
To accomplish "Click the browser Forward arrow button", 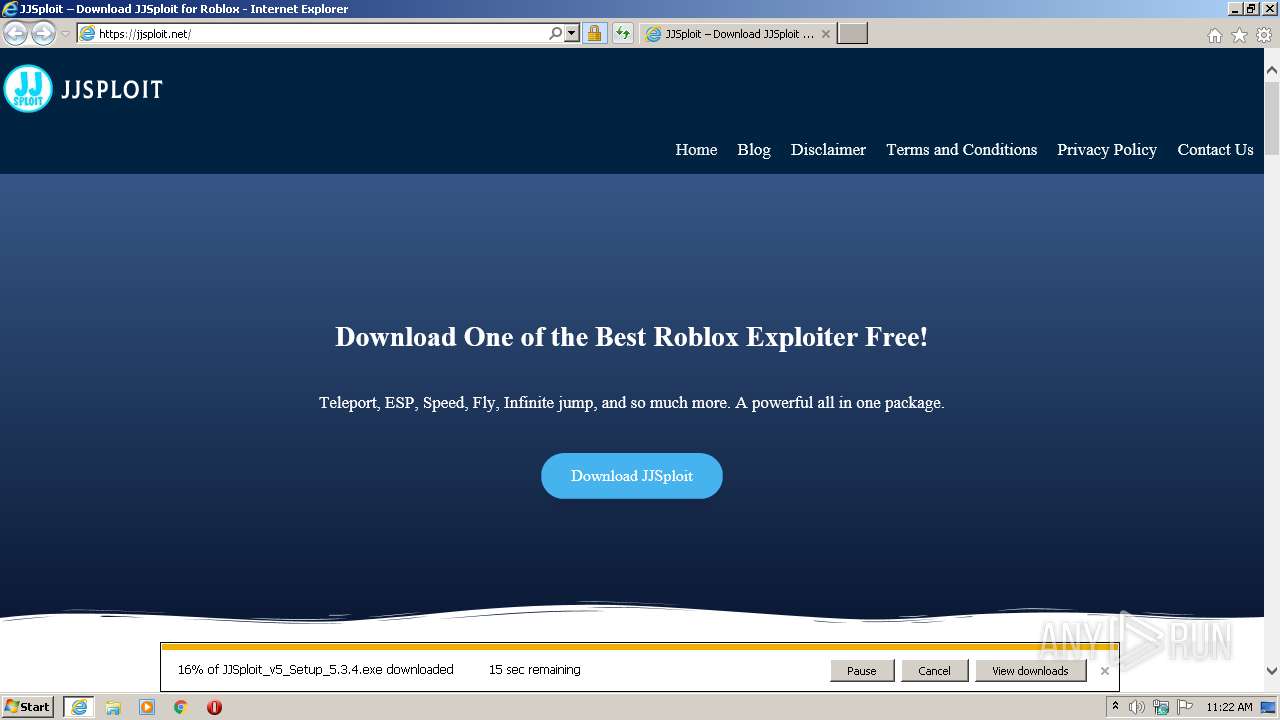I will pos(43,33).
